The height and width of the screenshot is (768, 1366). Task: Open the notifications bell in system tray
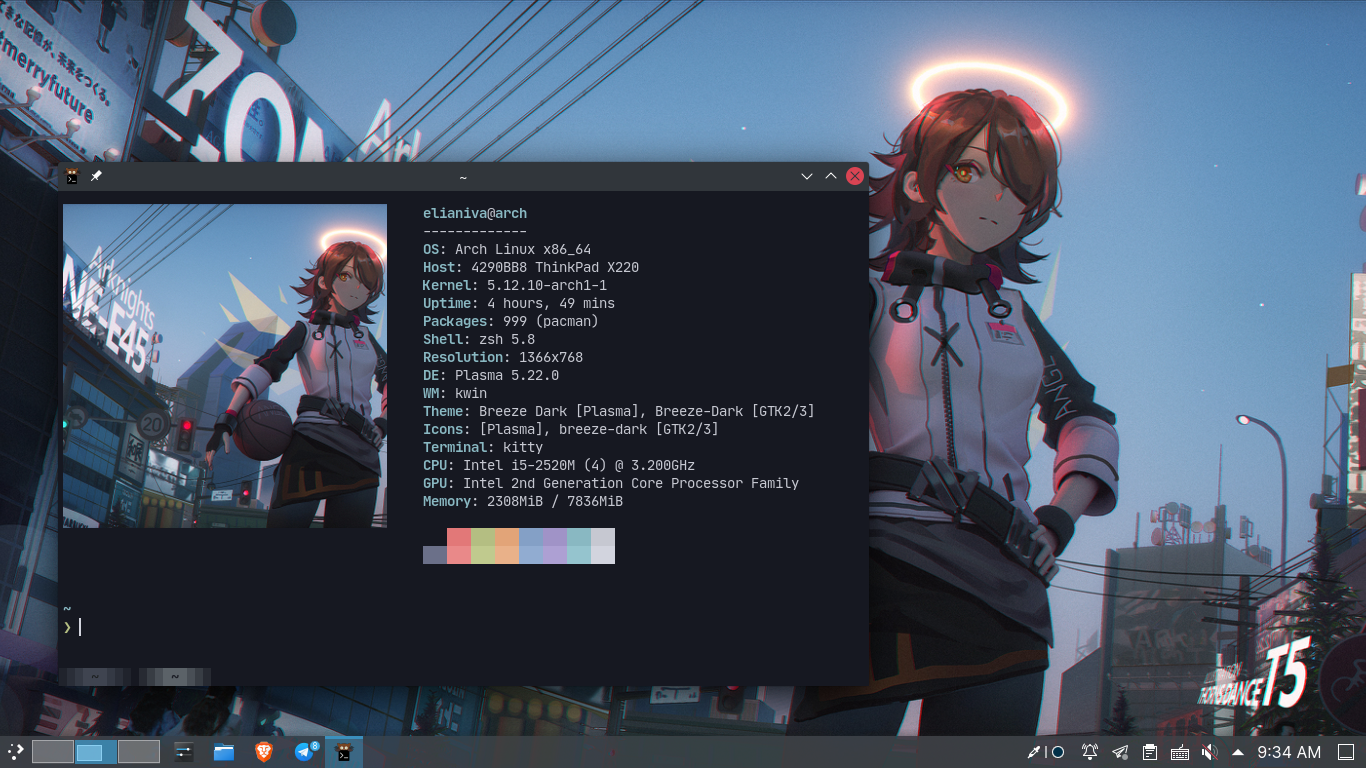click(x=1089, y=752)
